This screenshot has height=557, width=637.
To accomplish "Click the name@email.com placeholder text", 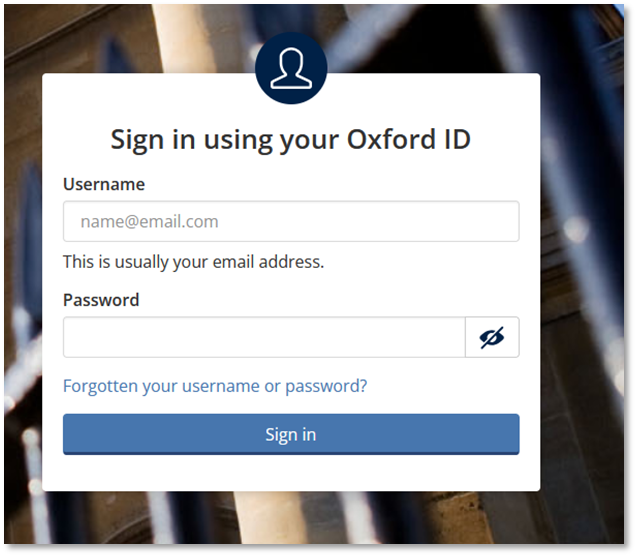I will (x=150, y=221).
